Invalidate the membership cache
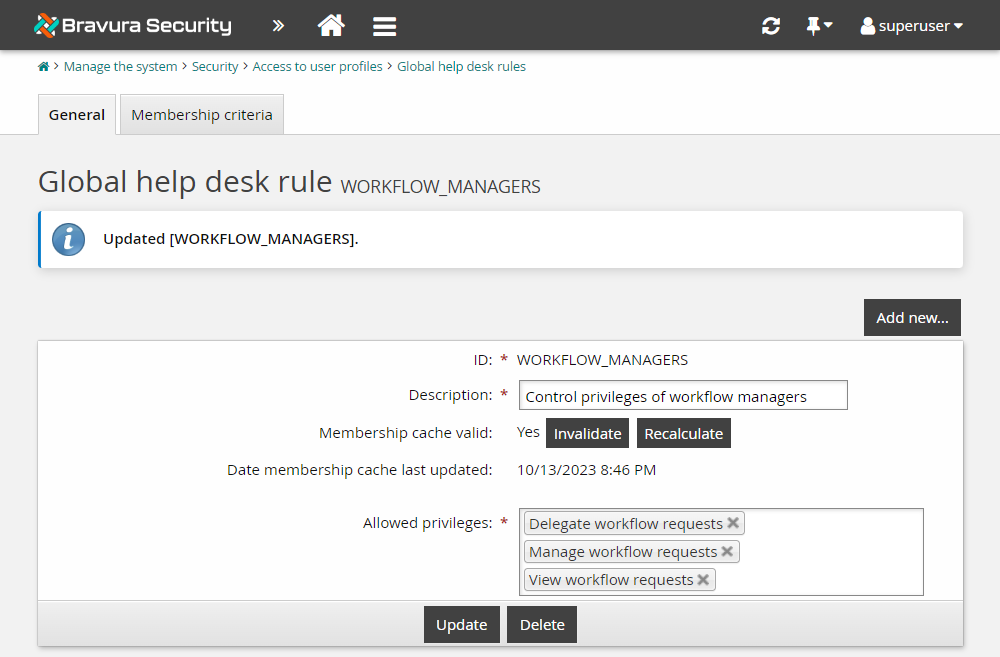Image resolution: width=1000 pixels, height=657 pixels. tap(587, 433)
